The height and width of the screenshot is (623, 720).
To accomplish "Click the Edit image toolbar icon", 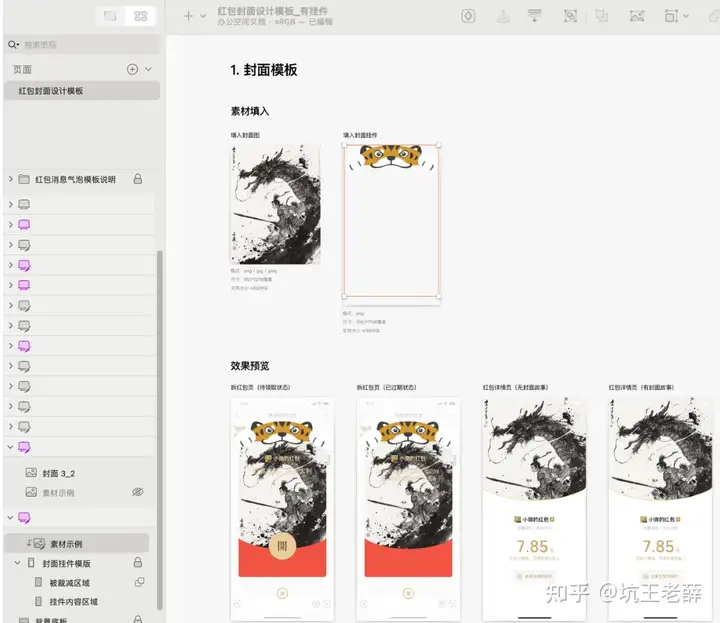I will pos(636,16).
